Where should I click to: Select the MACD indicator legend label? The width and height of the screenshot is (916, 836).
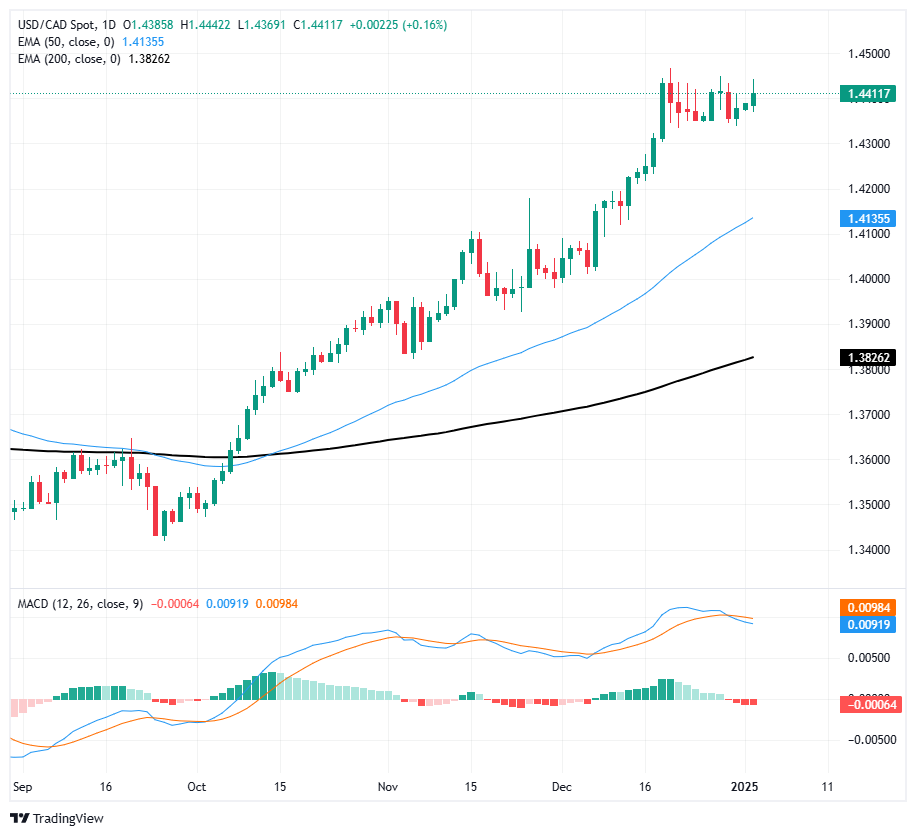point(80,603)
